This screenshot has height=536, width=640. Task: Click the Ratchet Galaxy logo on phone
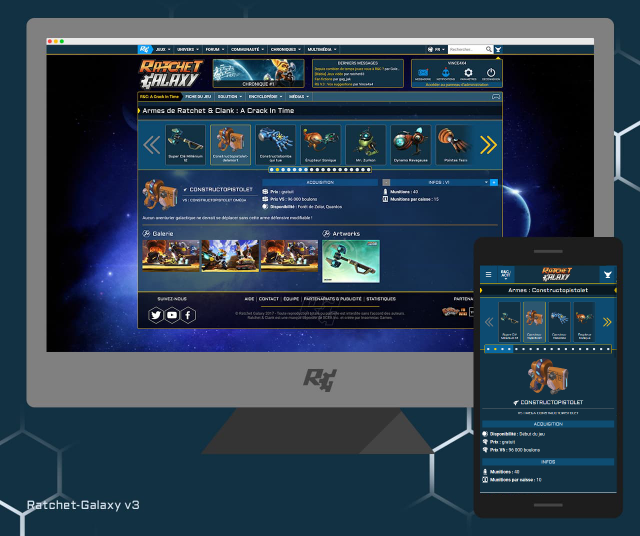point(557,274)
